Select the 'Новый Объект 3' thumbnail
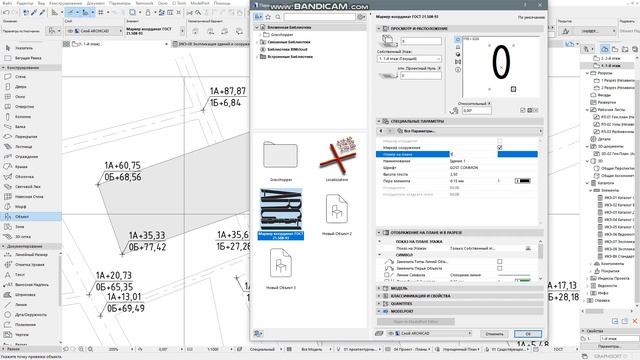640x360 pixels. (281, 268)
